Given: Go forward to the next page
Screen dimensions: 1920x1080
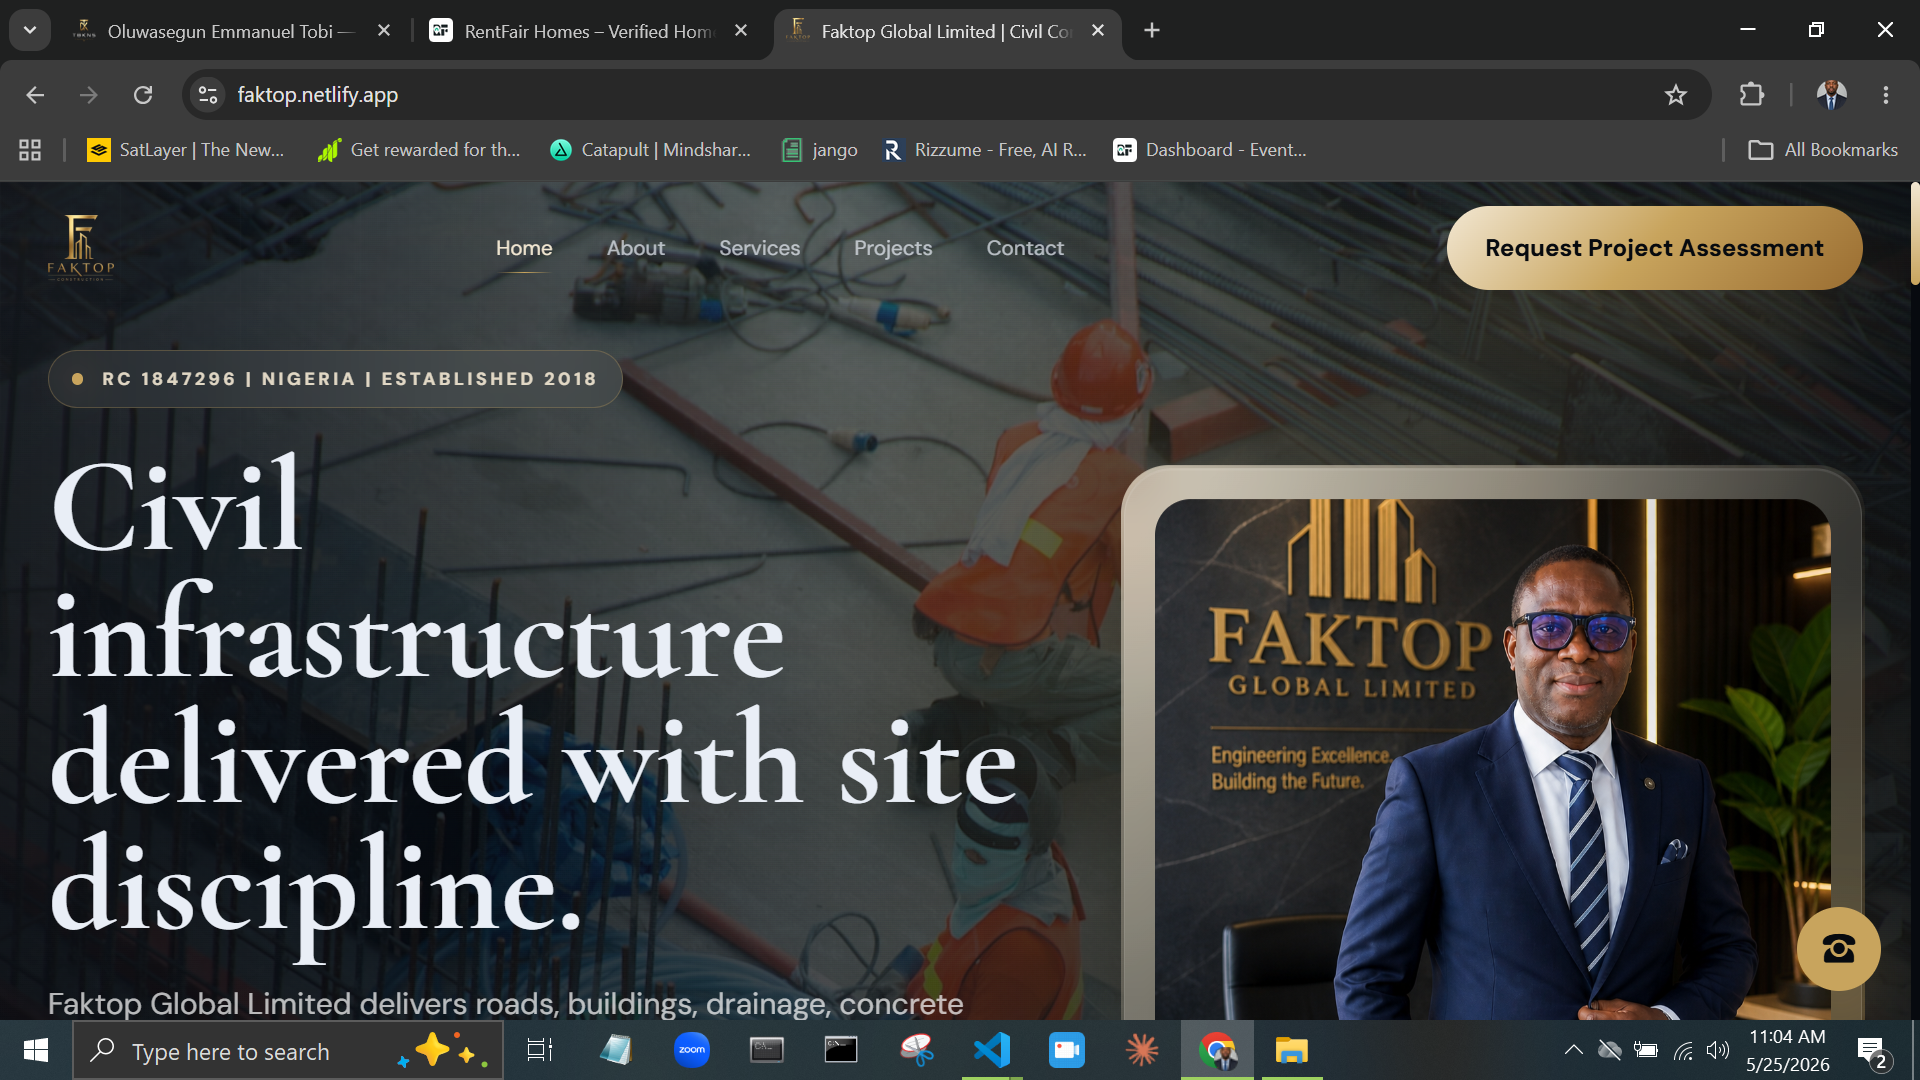Looking at the screenshot, I should pos(89,95).
